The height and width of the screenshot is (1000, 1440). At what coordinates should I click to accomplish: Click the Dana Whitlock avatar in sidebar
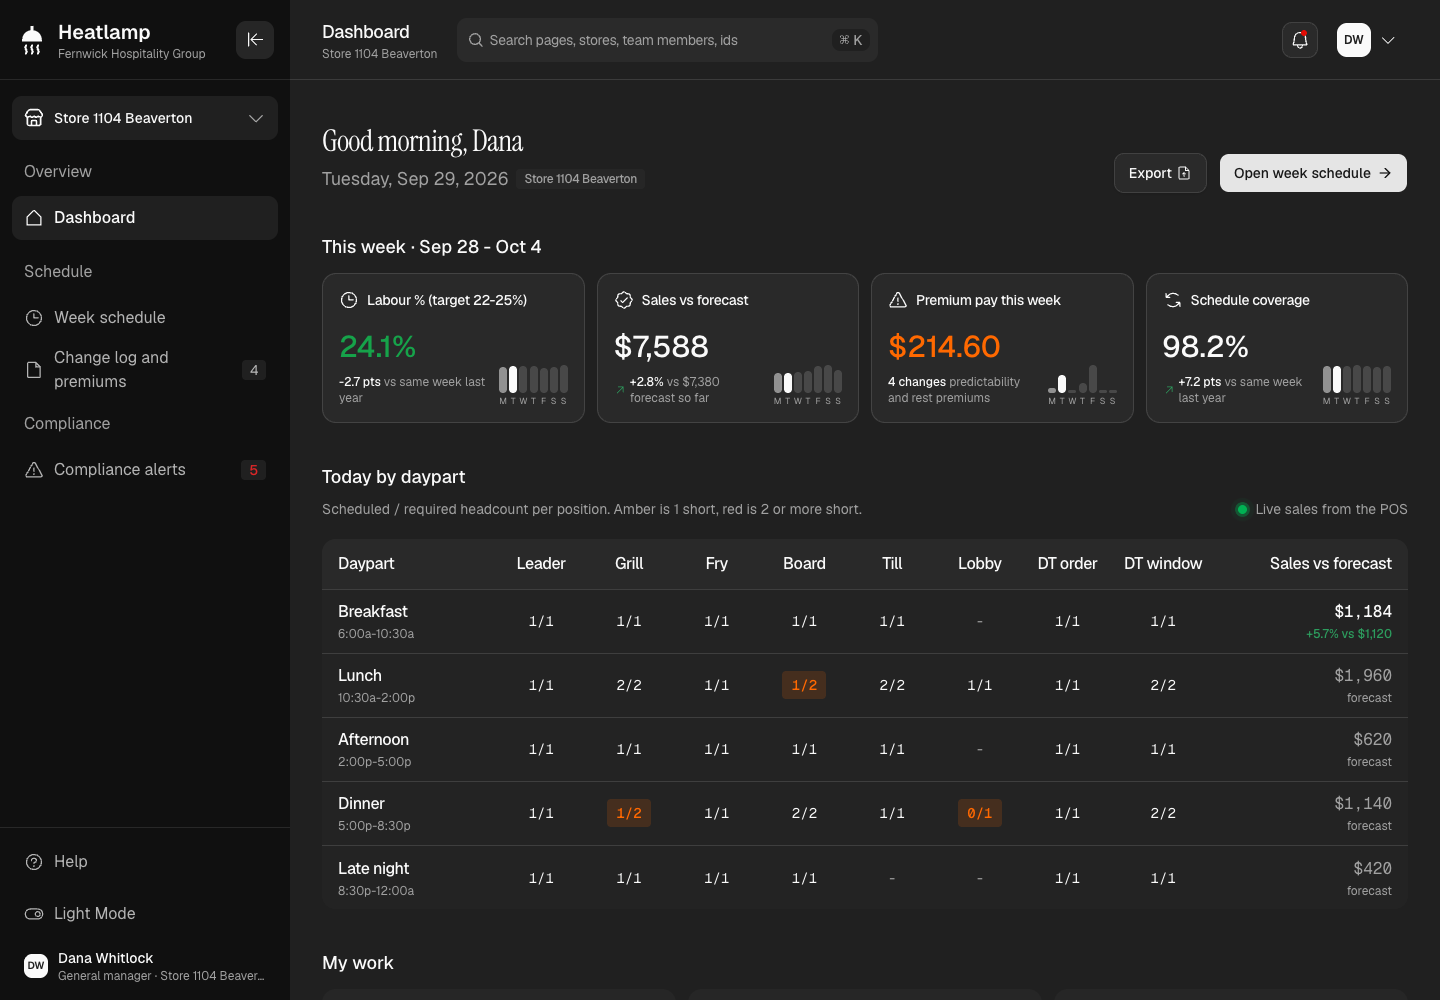tap(36, 966)
